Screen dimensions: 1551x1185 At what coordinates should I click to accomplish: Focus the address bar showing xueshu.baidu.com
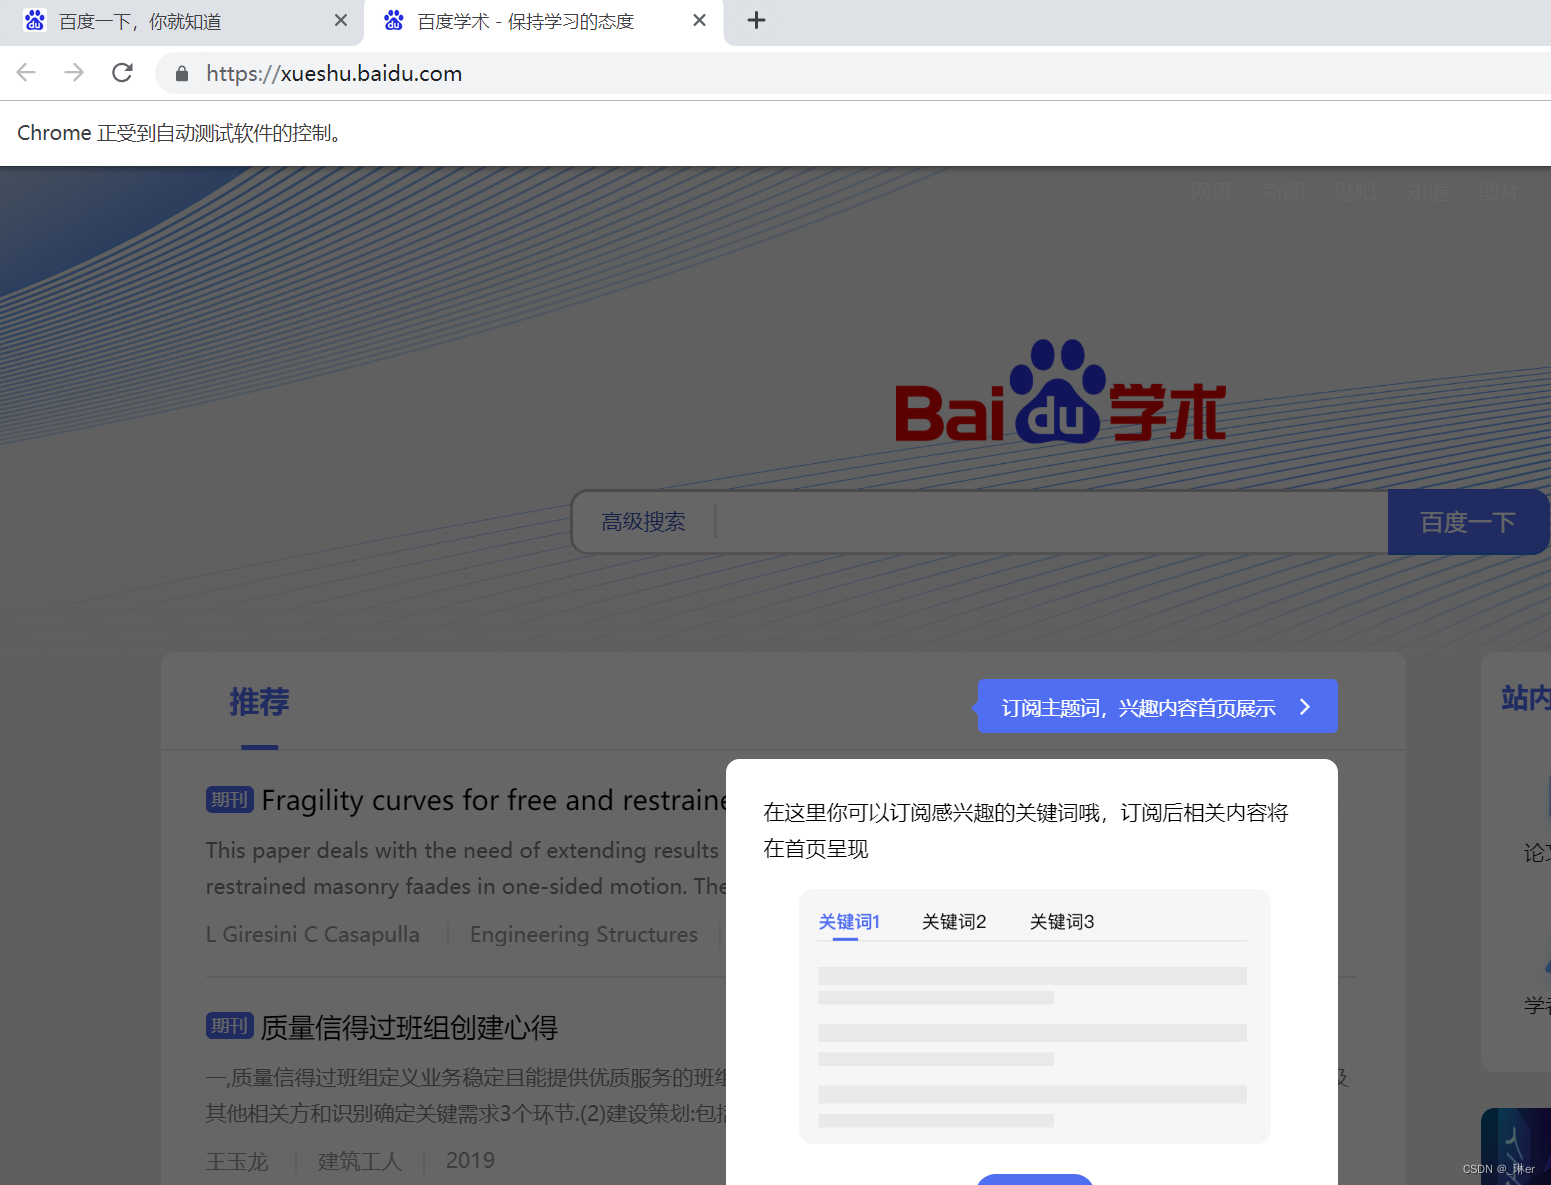coord(853,73)
